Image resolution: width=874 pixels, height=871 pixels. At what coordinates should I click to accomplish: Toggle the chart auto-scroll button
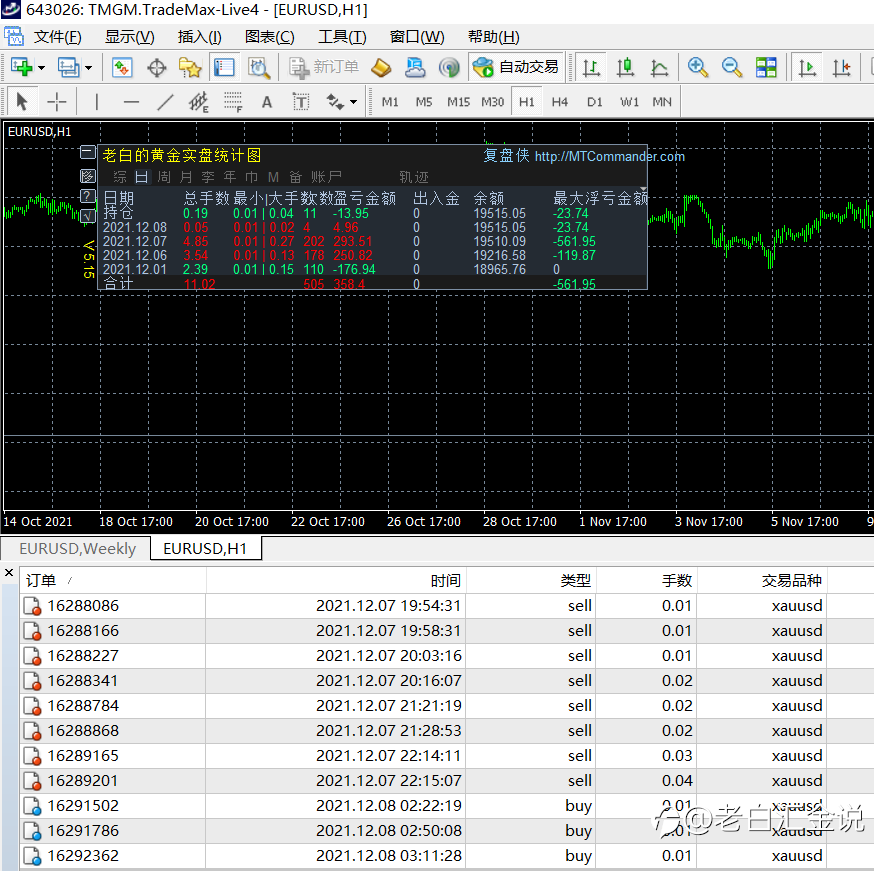[808, 67]
